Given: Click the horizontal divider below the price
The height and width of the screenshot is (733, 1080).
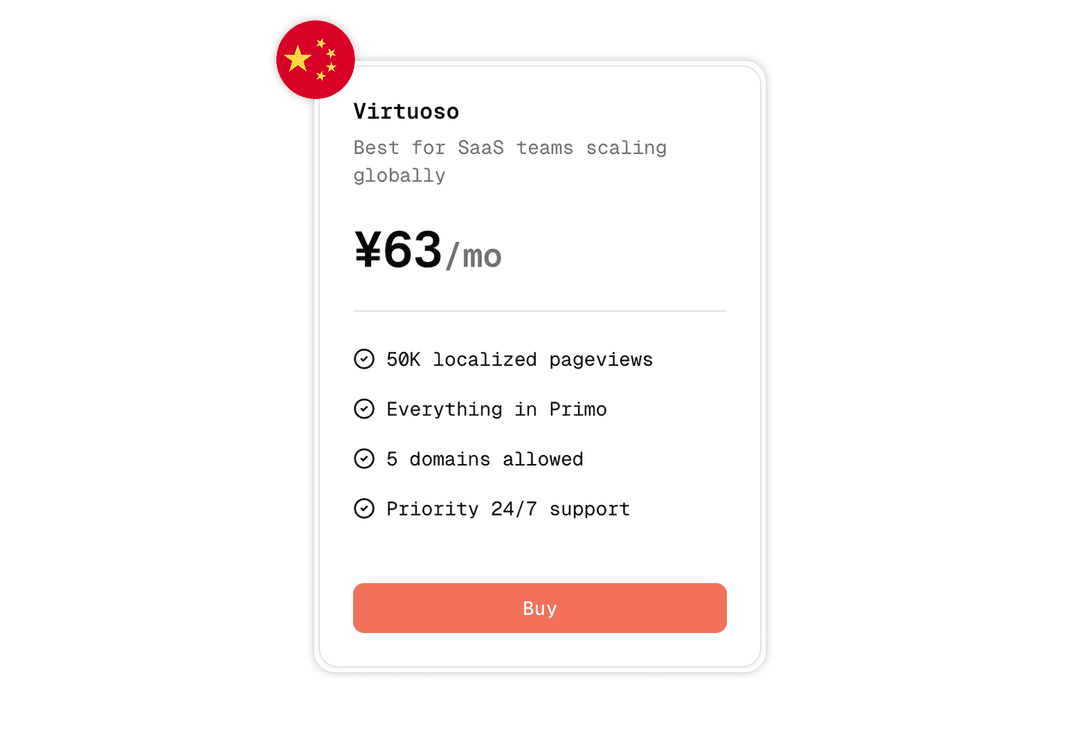Looking at the screenshot, I should coord(540,311).
